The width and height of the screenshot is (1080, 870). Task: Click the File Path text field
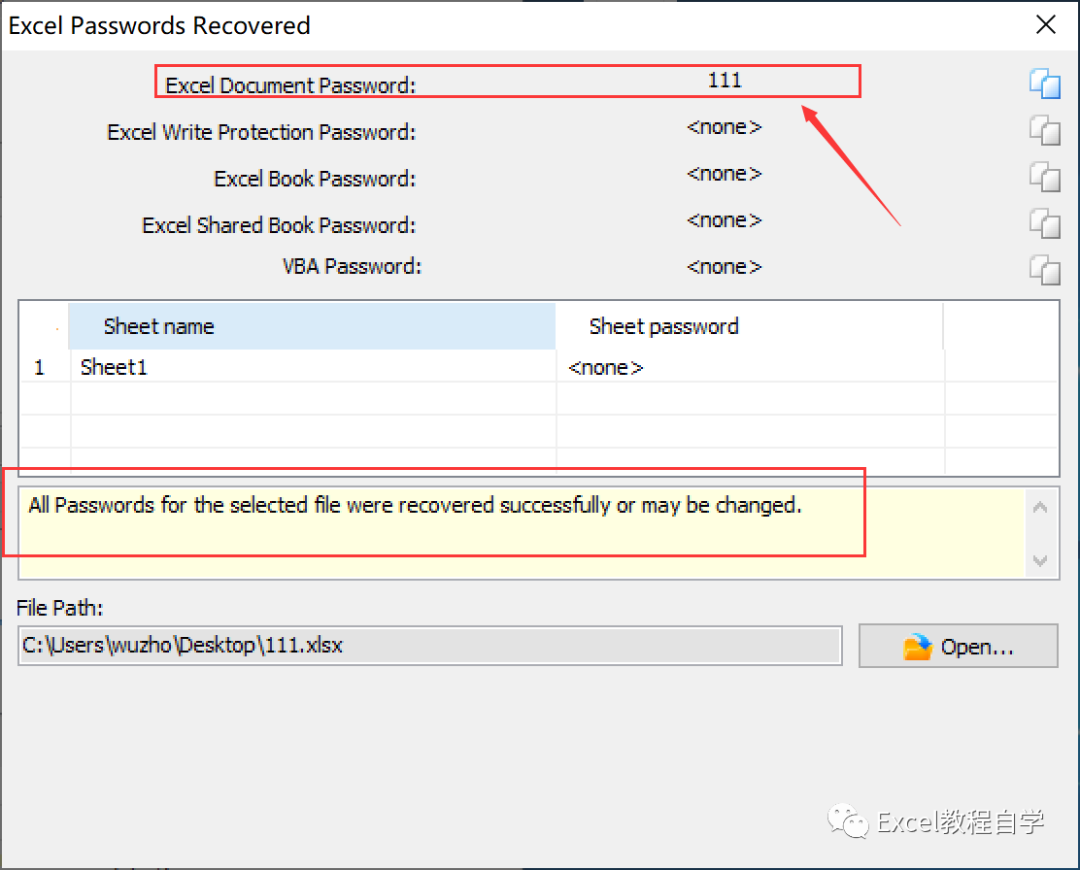(430, 645)
